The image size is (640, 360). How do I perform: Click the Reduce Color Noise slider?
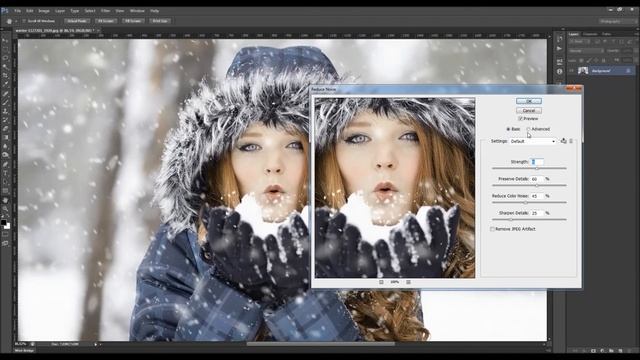point(529,202)
